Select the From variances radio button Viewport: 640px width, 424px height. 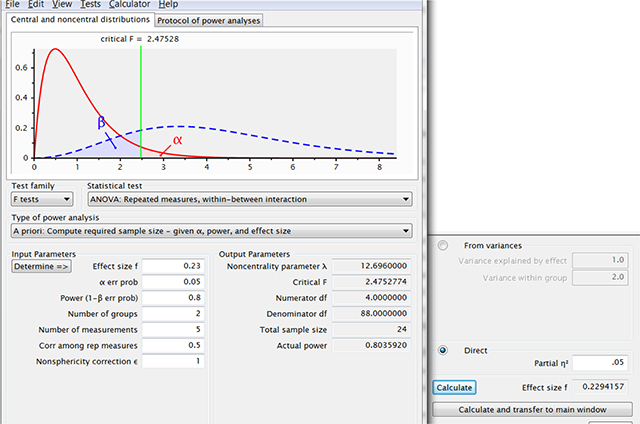point(442,245)
